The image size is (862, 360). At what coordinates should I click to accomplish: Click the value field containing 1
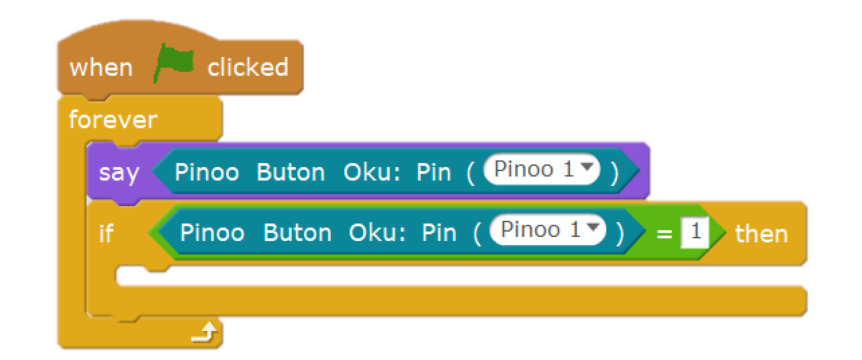click(695, 232)
